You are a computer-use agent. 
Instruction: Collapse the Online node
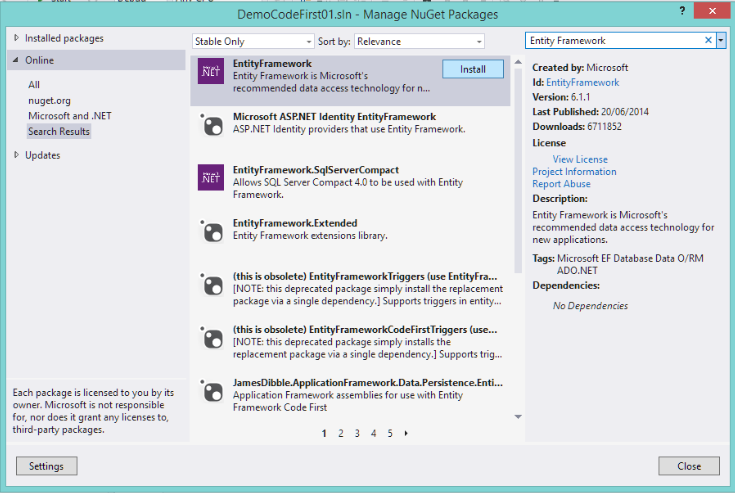click(x=16, y=60)
